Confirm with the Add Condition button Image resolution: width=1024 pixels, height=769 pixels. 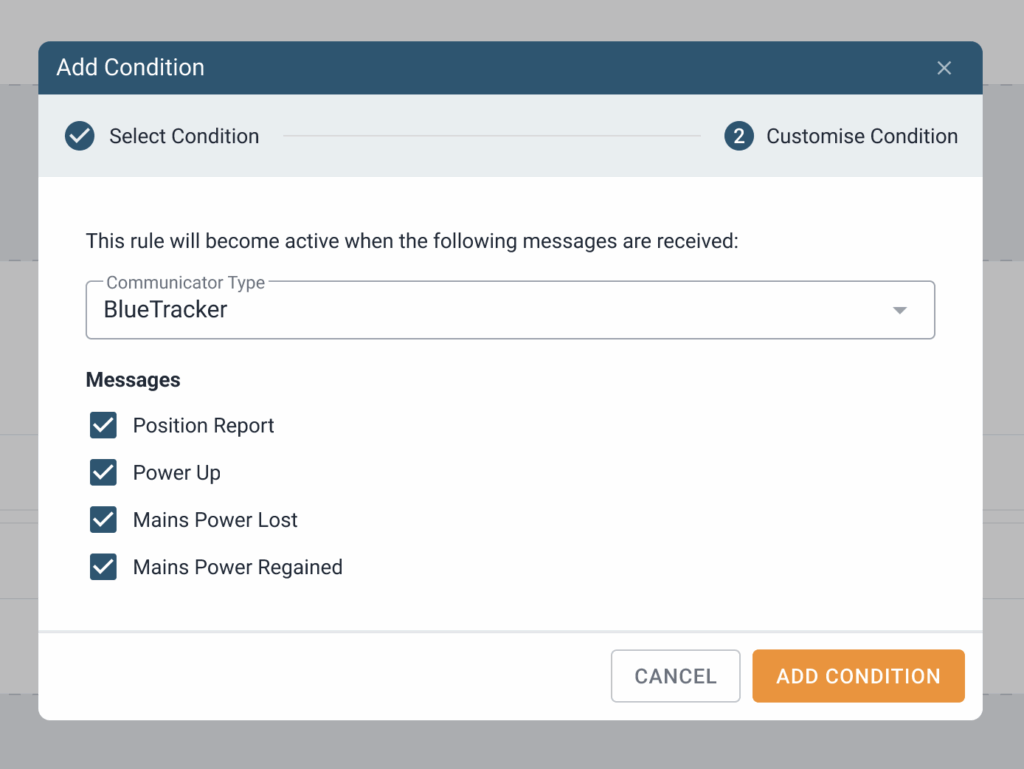pos(858,676)
